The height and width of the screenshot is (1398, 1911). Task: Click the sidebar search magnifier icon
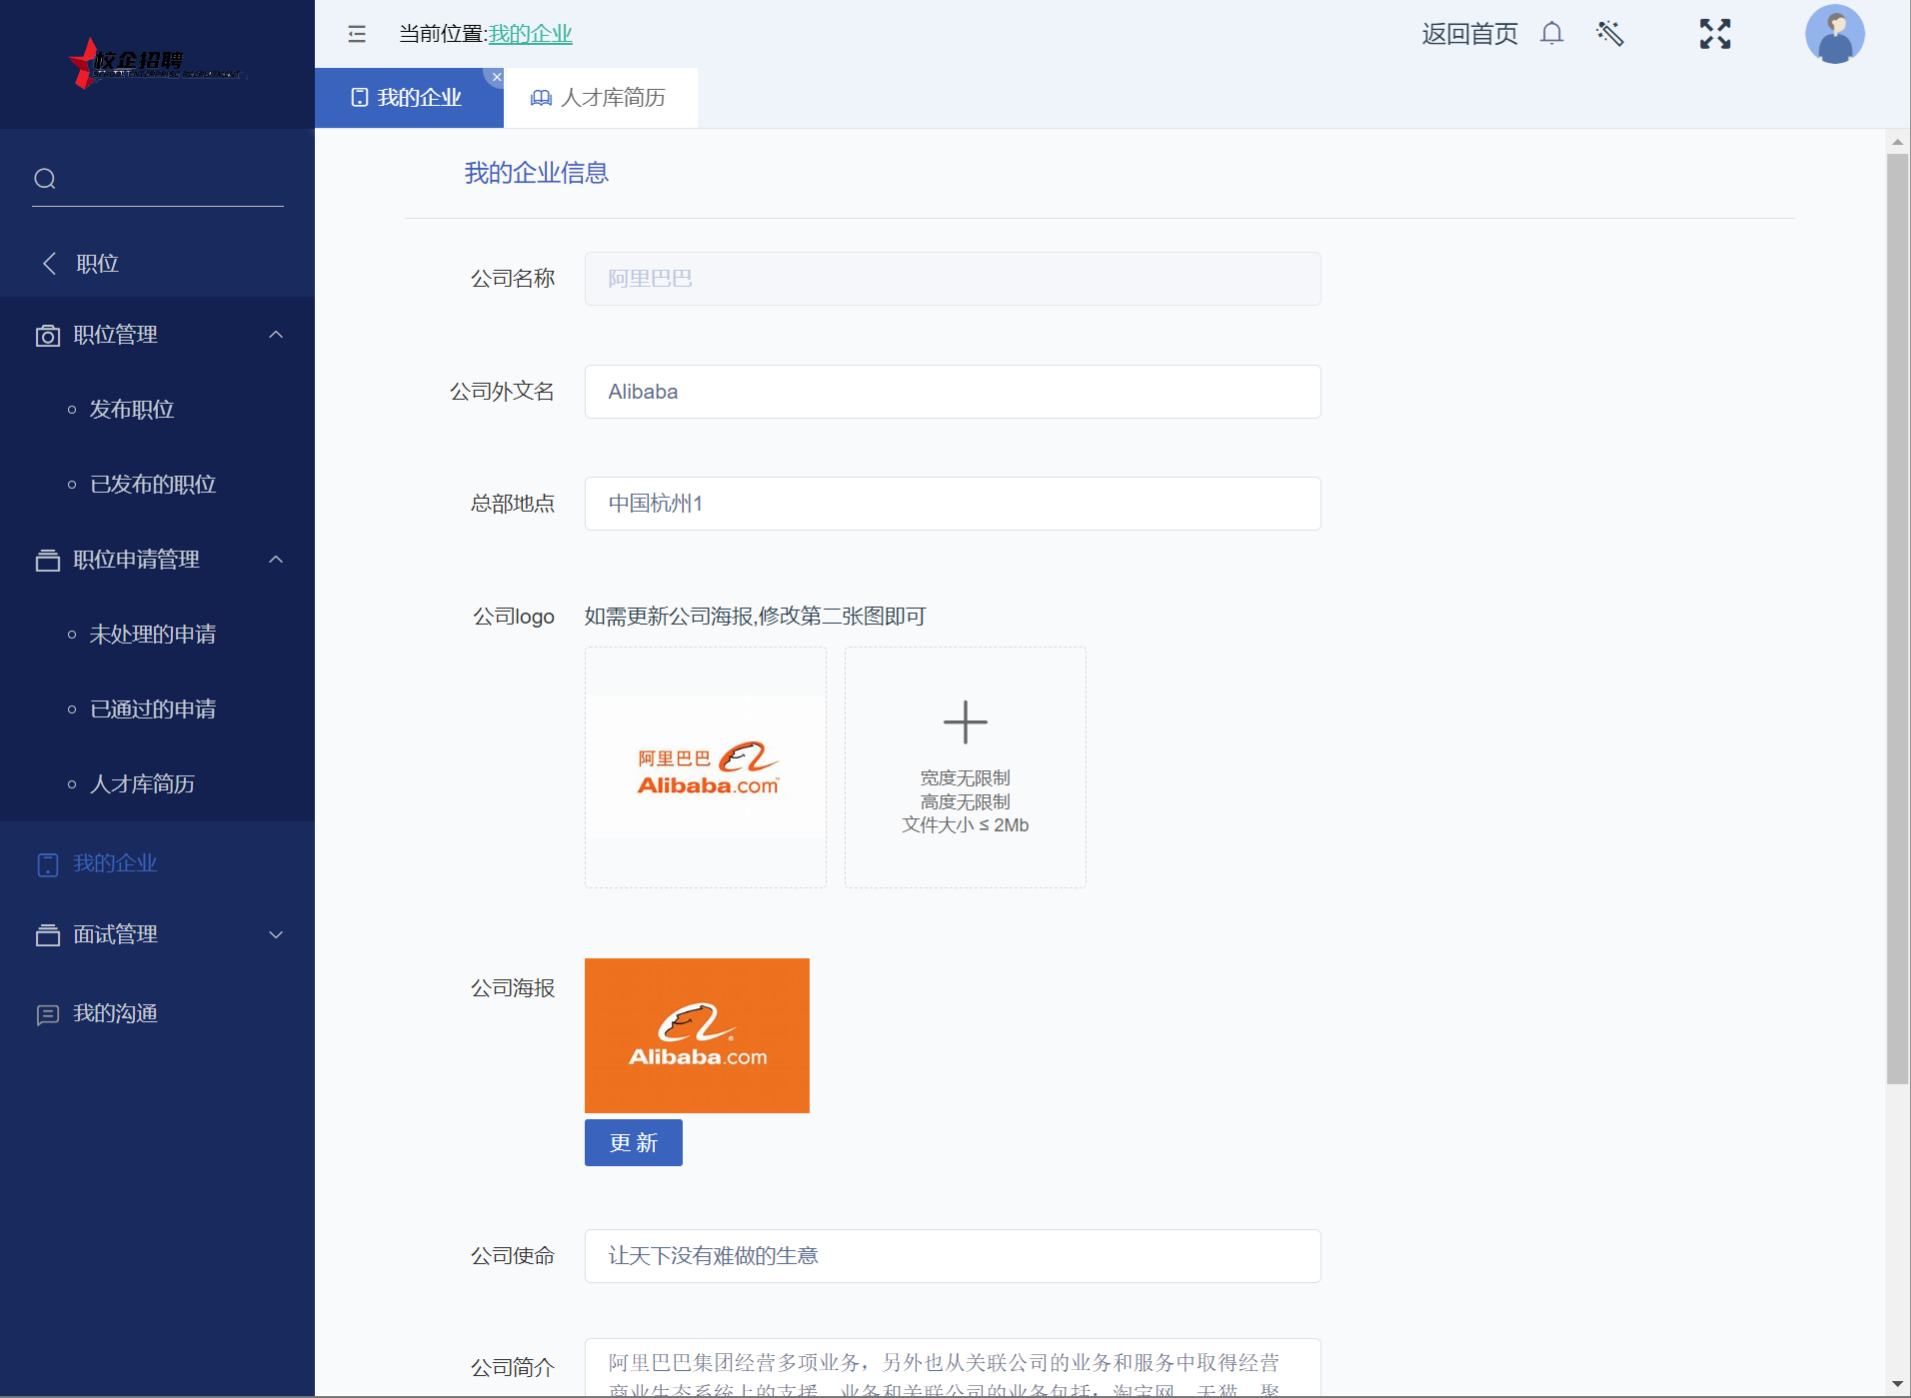pos(45,179)
